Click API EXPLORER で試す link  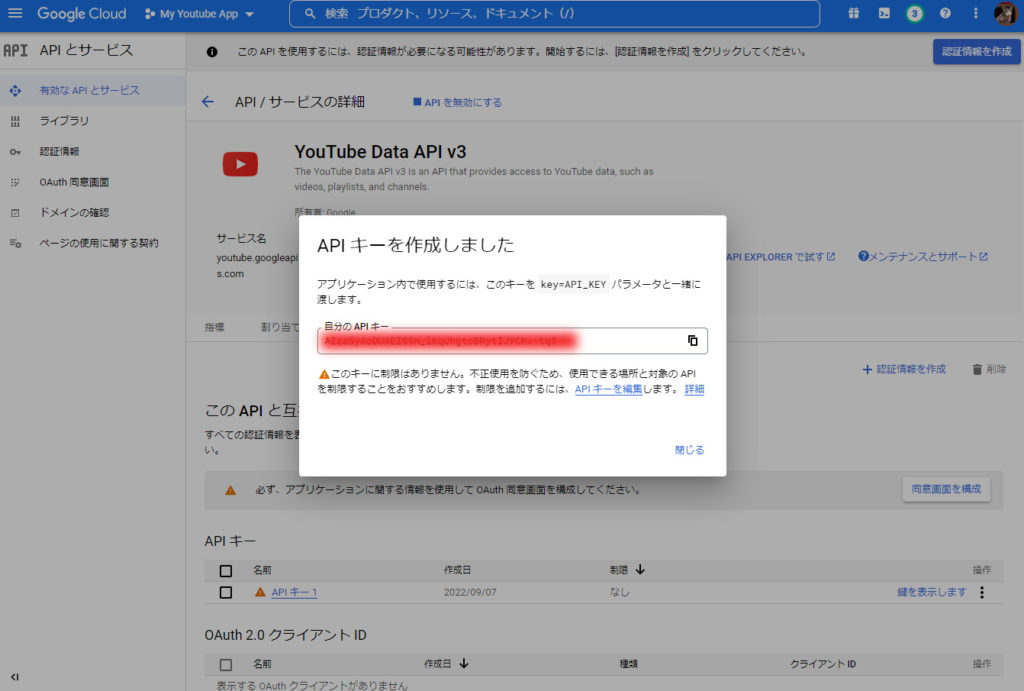coord(781,257)
